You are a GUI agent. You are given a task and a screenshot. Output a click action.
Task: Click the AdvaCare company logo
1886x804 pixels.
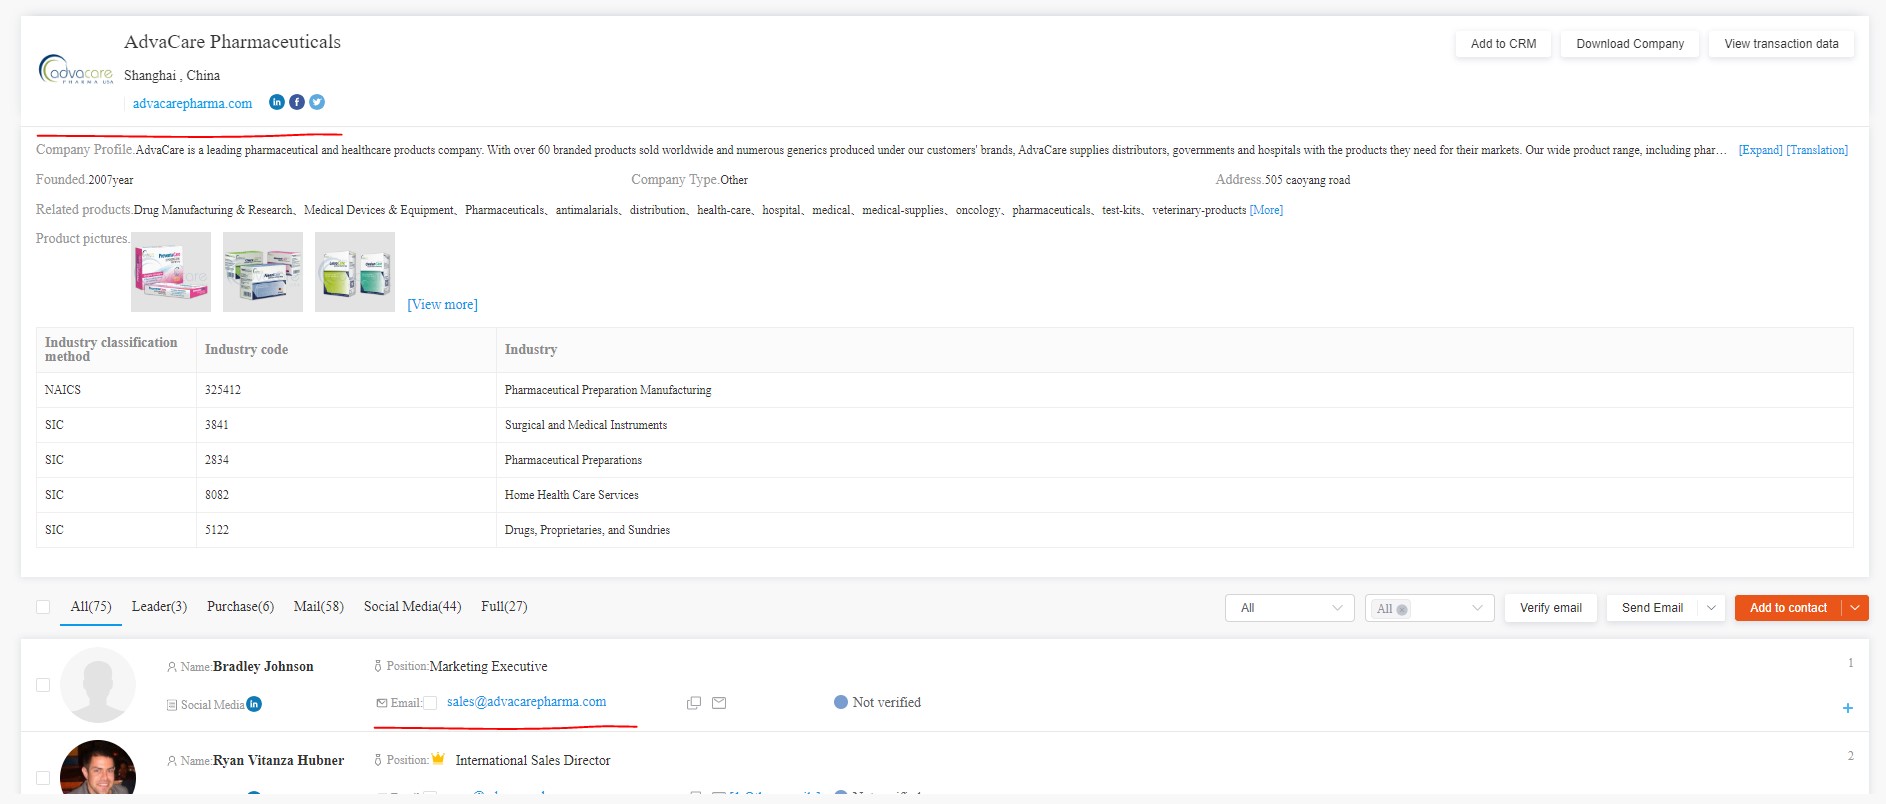[x=76, y=69]
